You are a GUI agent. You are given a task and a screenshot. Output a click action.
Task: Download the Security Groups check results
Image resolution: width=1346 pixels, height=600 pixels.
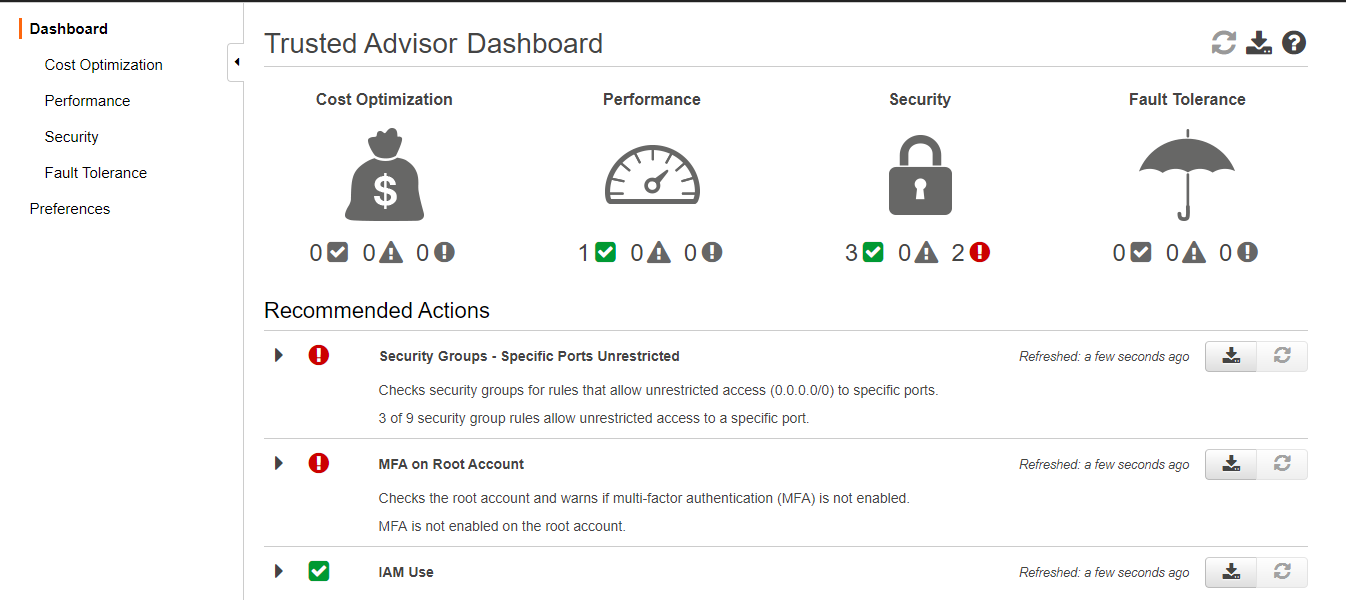click(x=1232, y=356)
